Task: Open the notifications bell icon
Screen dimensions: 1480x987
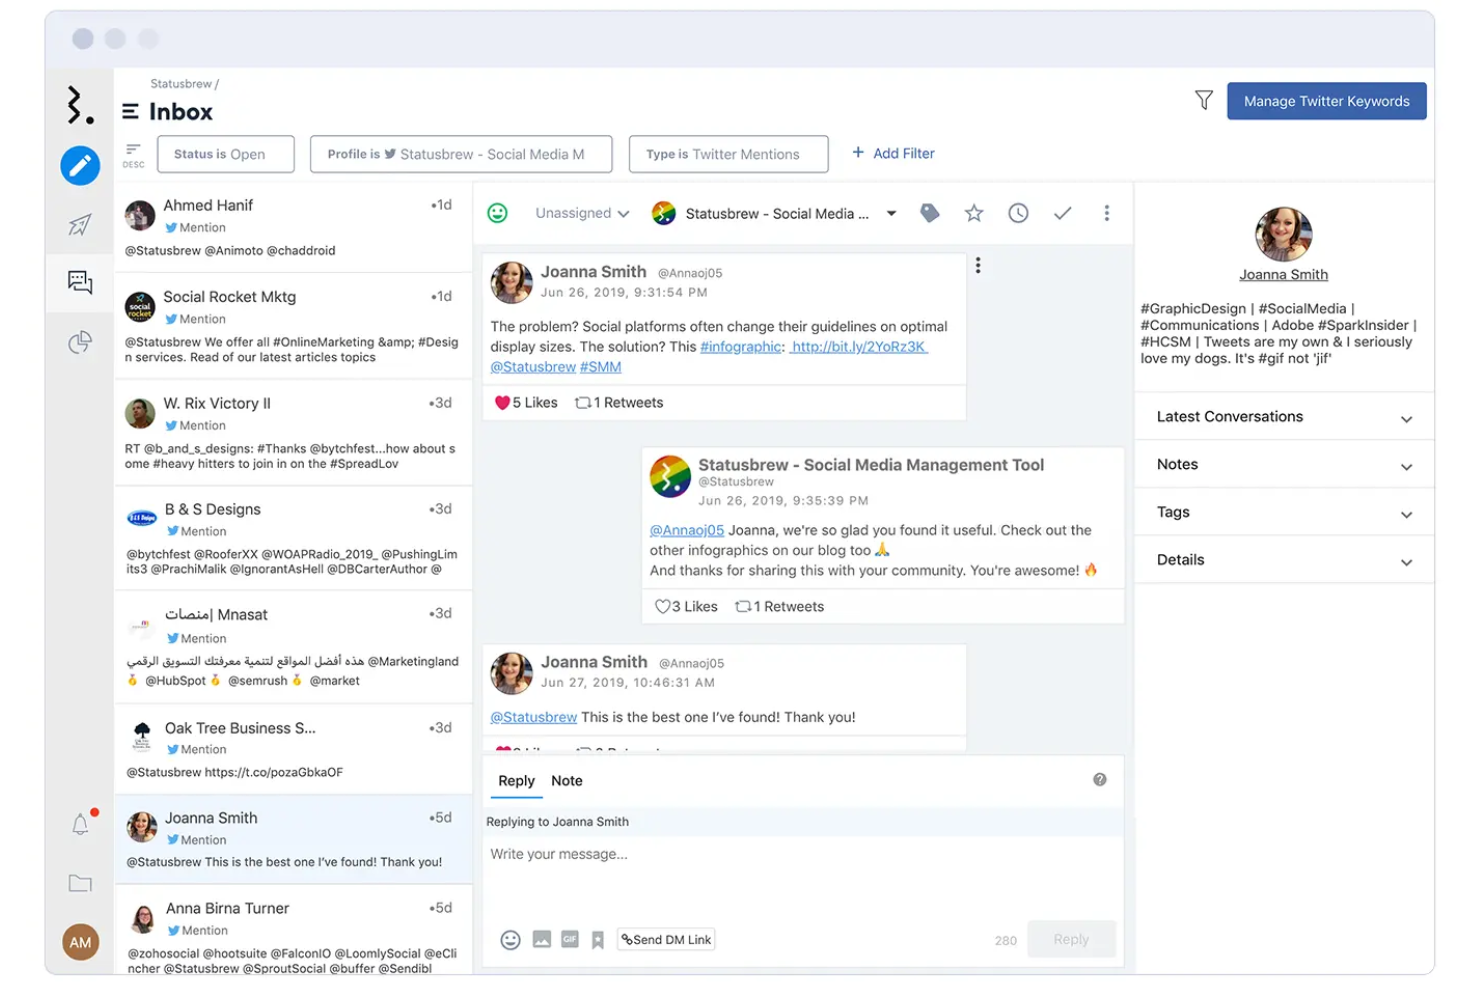Action: [x=81, y=823]
